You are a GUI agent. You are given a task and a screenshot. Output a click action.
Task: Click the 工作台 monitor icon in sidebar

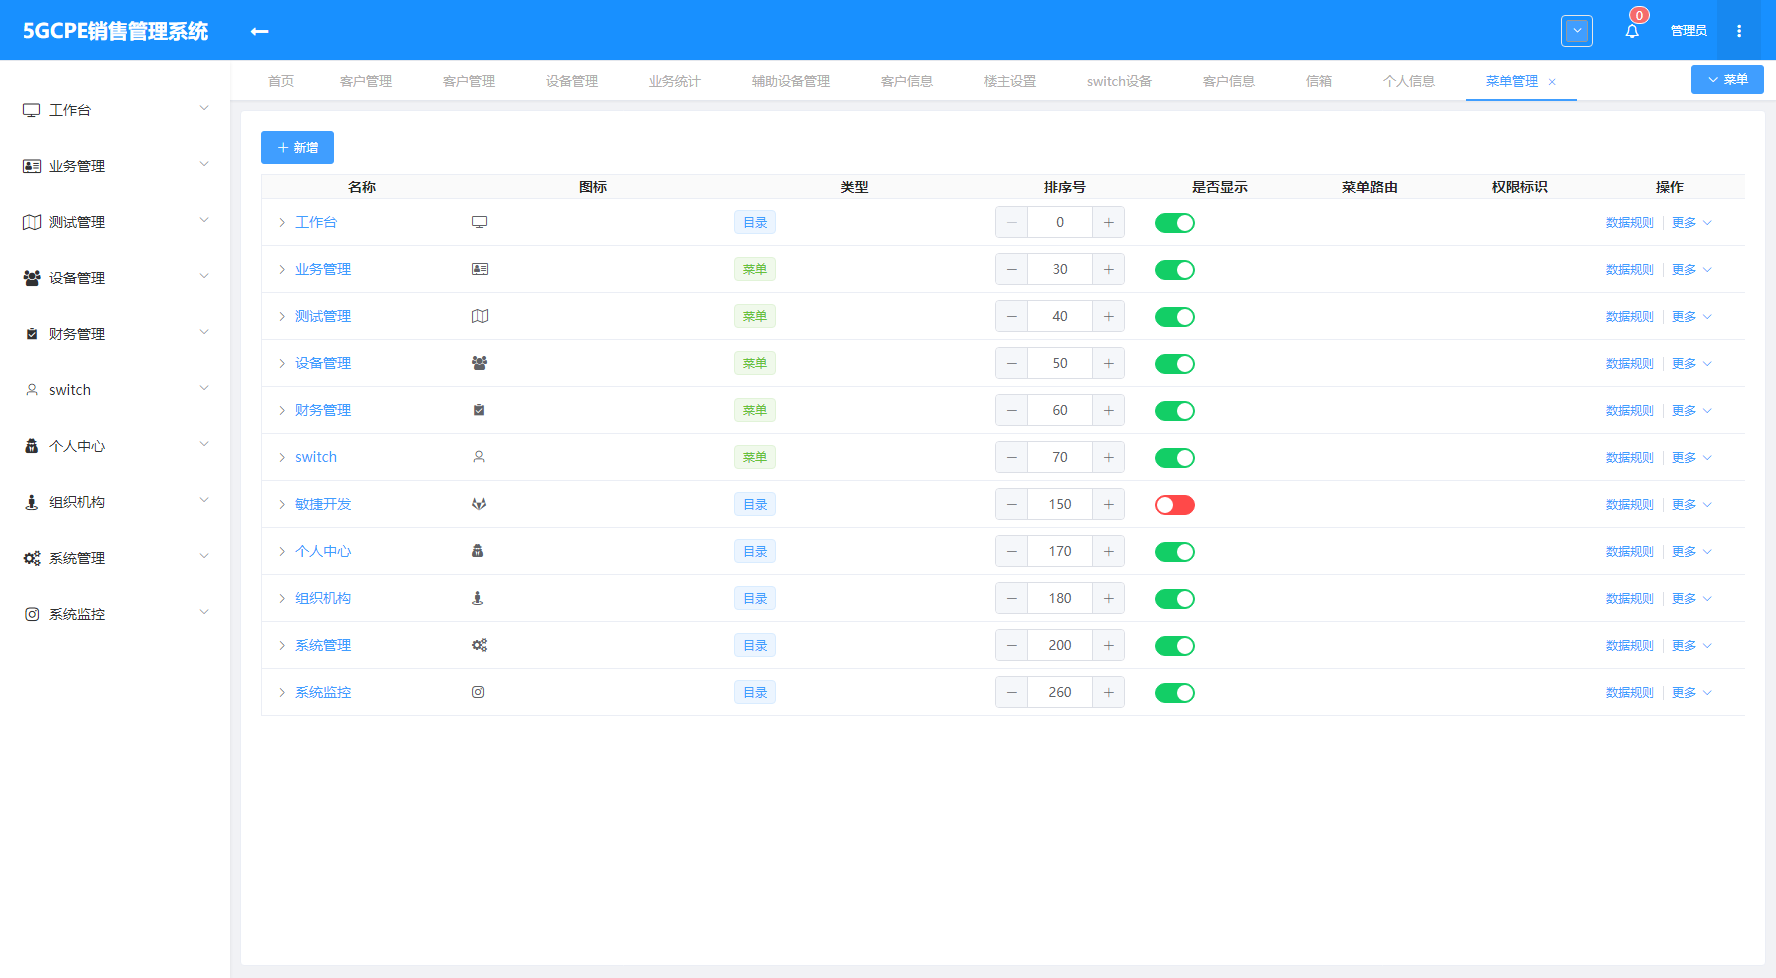click(x=32, y=110)
